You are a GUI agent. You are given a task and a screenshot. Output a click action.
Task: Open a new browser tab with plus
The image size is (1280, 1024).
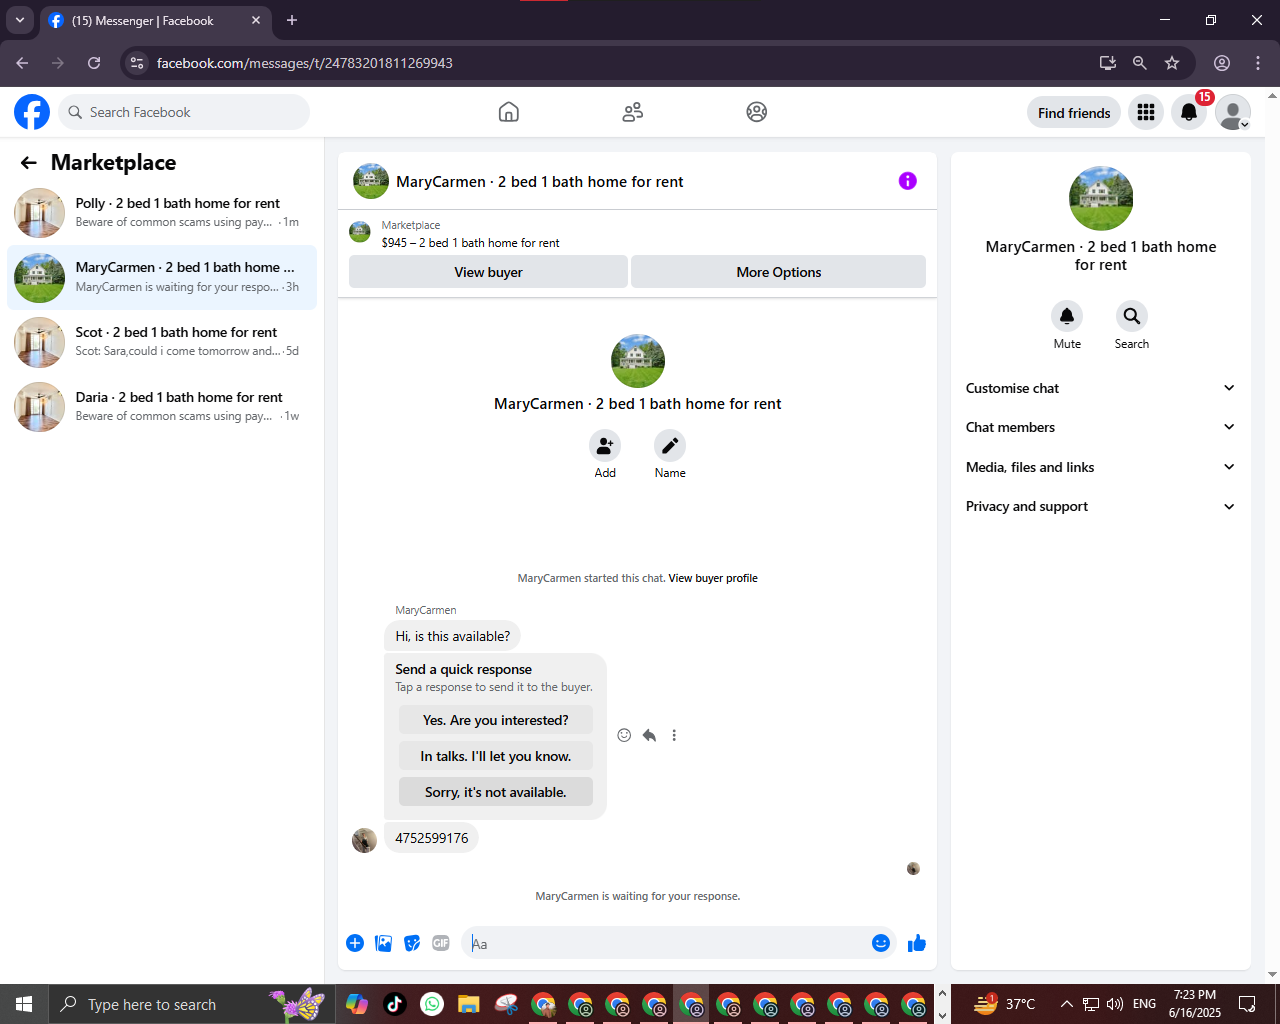click(292, 20)
